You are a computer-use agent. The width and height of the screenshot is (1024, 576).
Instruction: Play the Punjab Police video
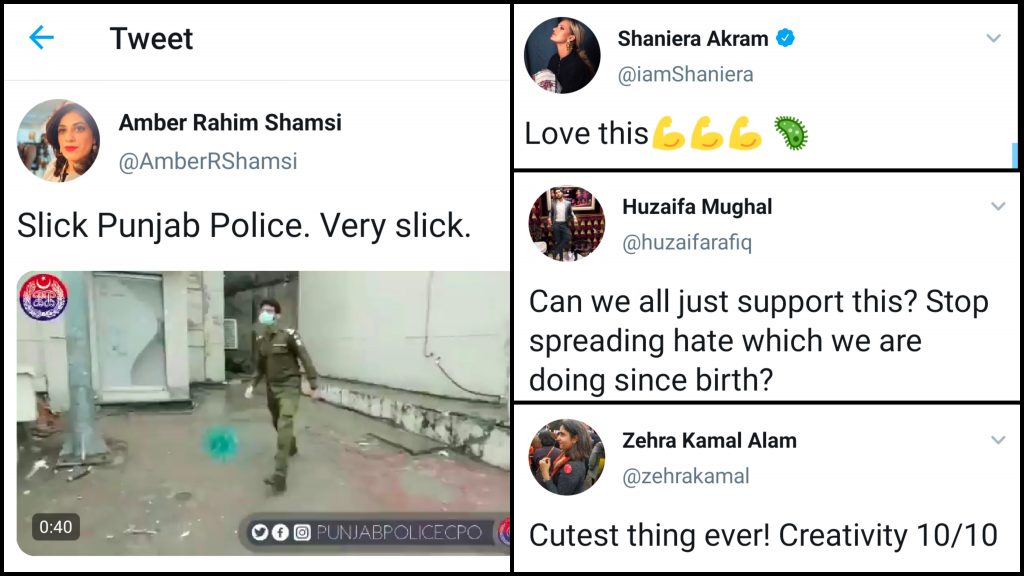263,413
